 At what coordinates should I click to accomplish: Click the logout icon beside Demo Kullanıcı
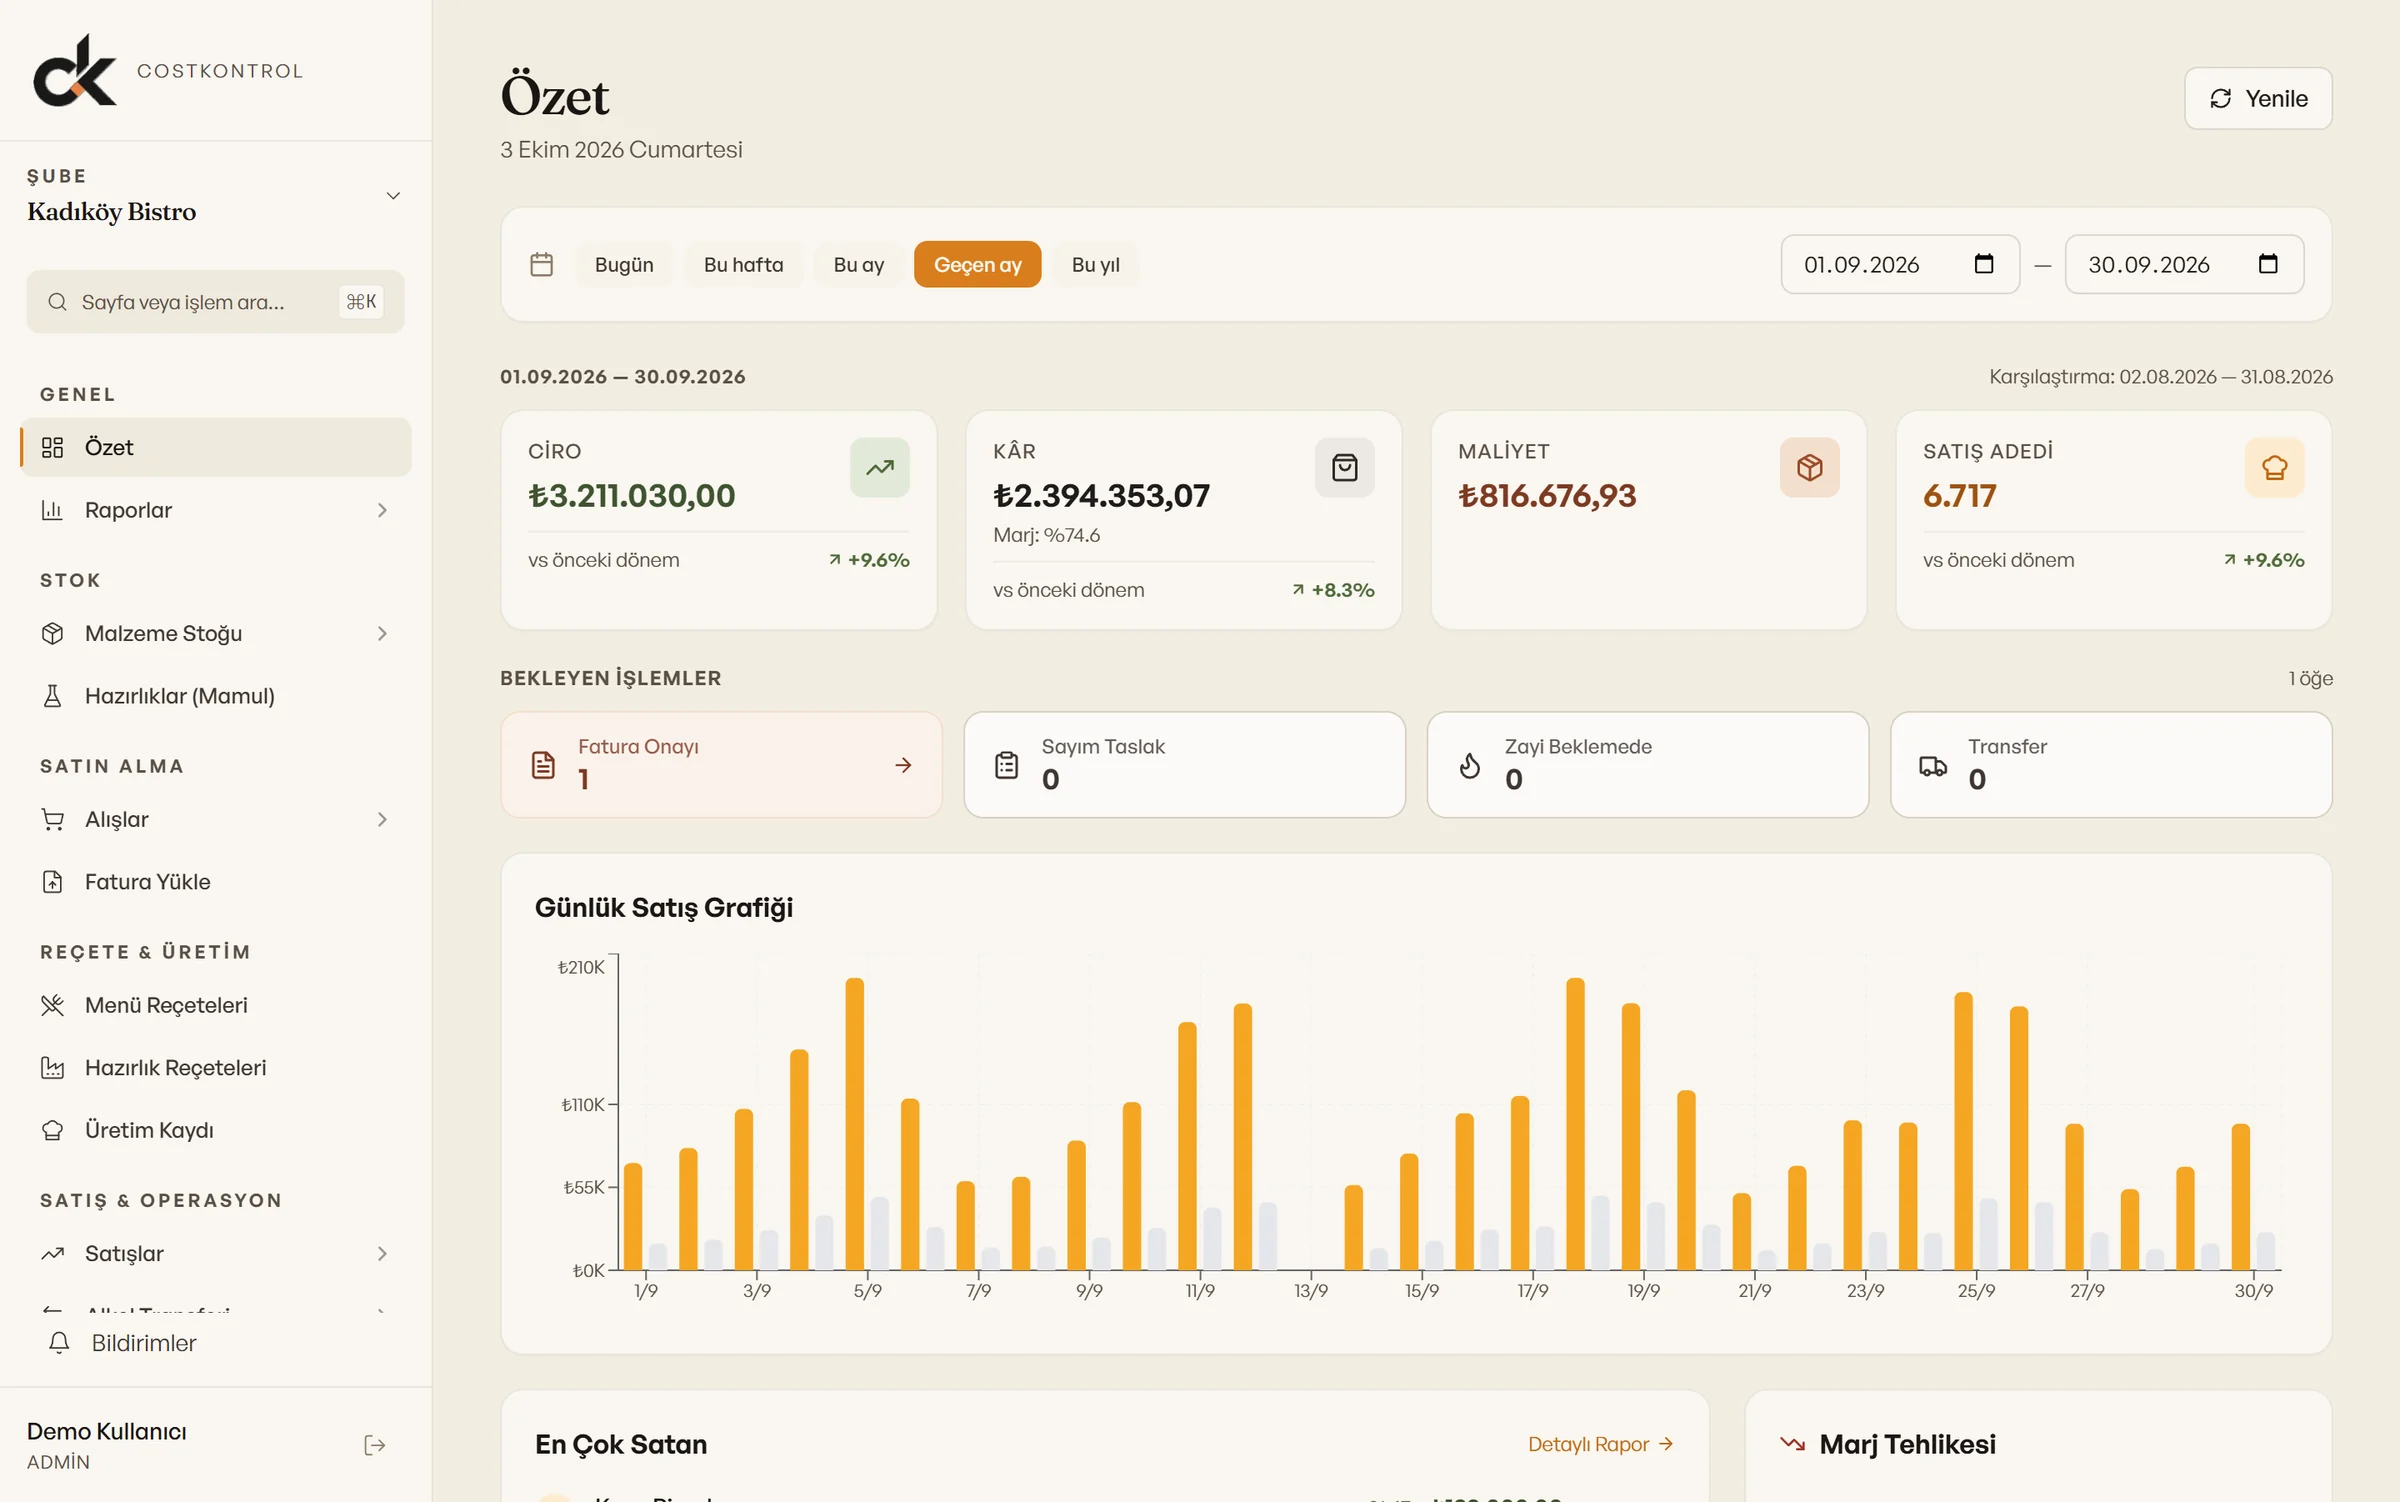375,1445
